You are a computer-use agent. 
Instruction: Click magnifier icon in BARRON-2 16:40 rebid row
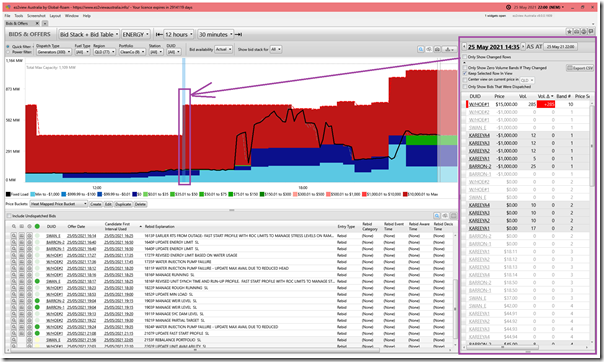(x=13, y=242)
